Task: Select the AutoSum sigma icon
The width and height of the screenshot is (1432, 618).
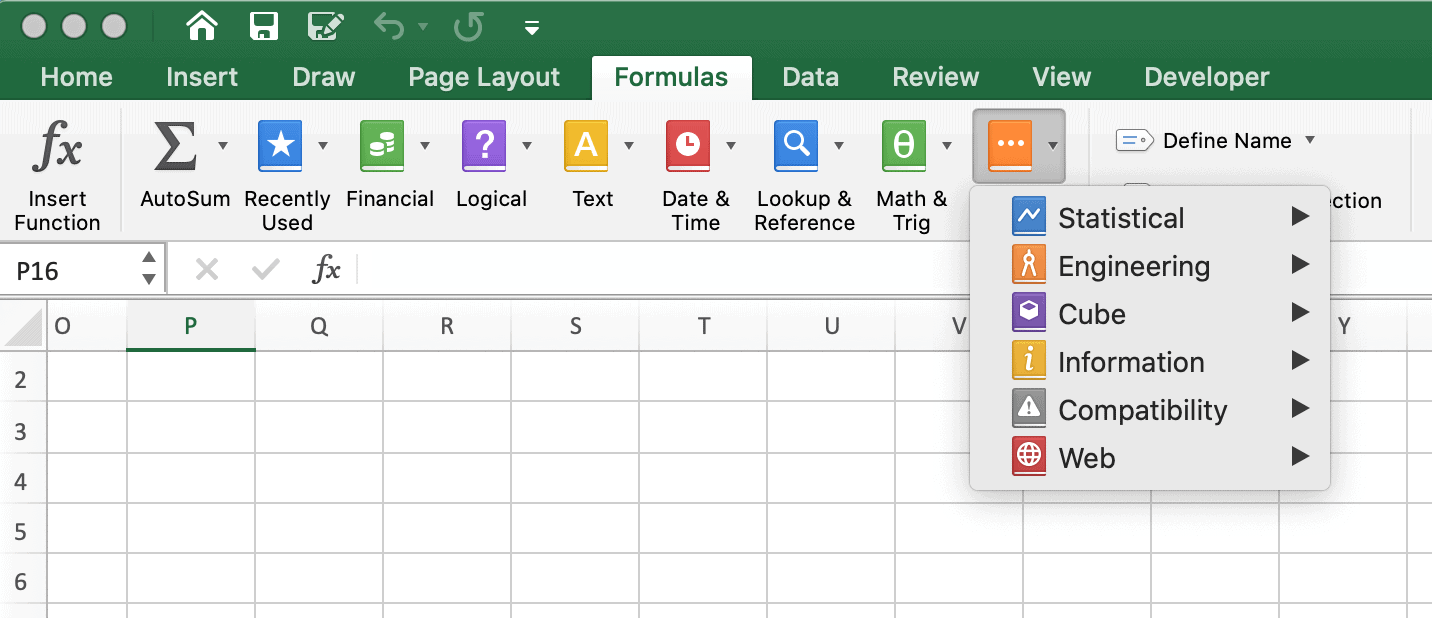Action: (x=175, y=145)
